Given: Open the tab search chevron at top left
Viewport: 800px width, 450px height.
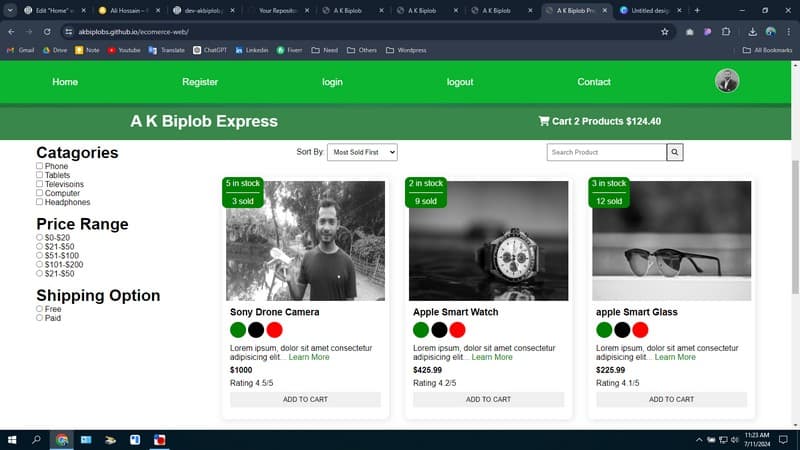Looking at the screenshot, I should point(10,10).
